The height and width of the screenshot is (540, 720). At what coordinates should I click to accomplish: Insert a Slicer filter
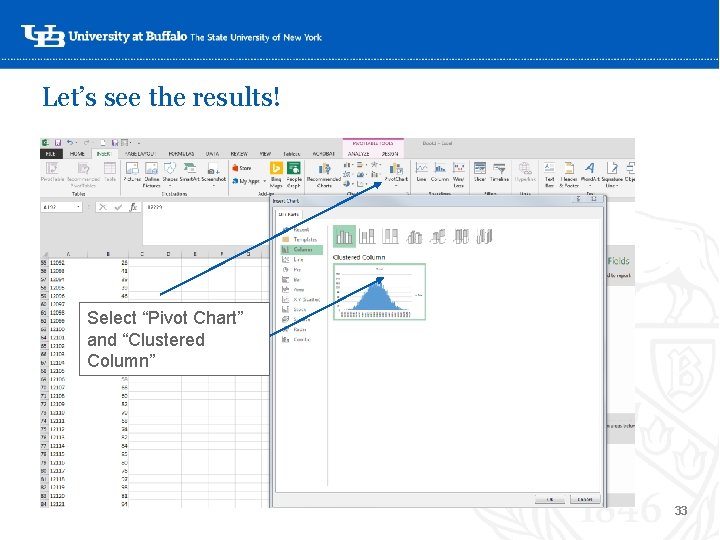click(480, 172)
